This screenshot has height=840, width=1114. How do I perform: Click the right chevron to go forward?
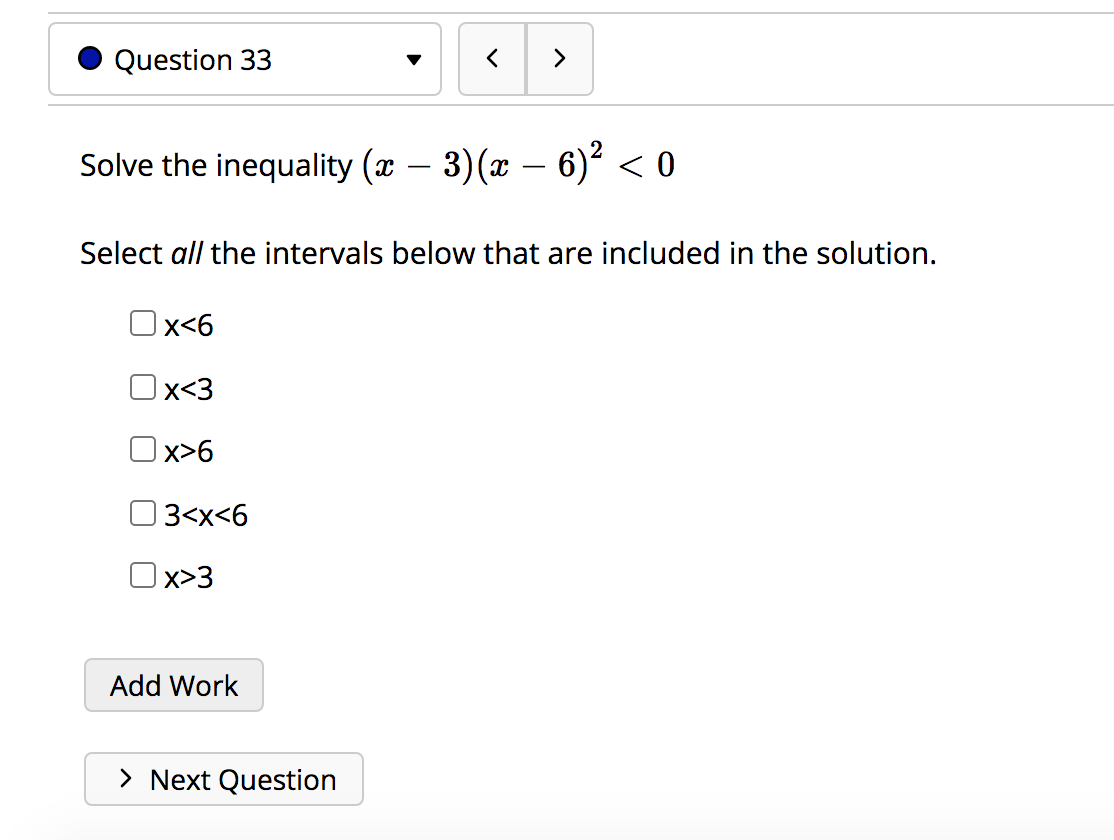point(561,58)
